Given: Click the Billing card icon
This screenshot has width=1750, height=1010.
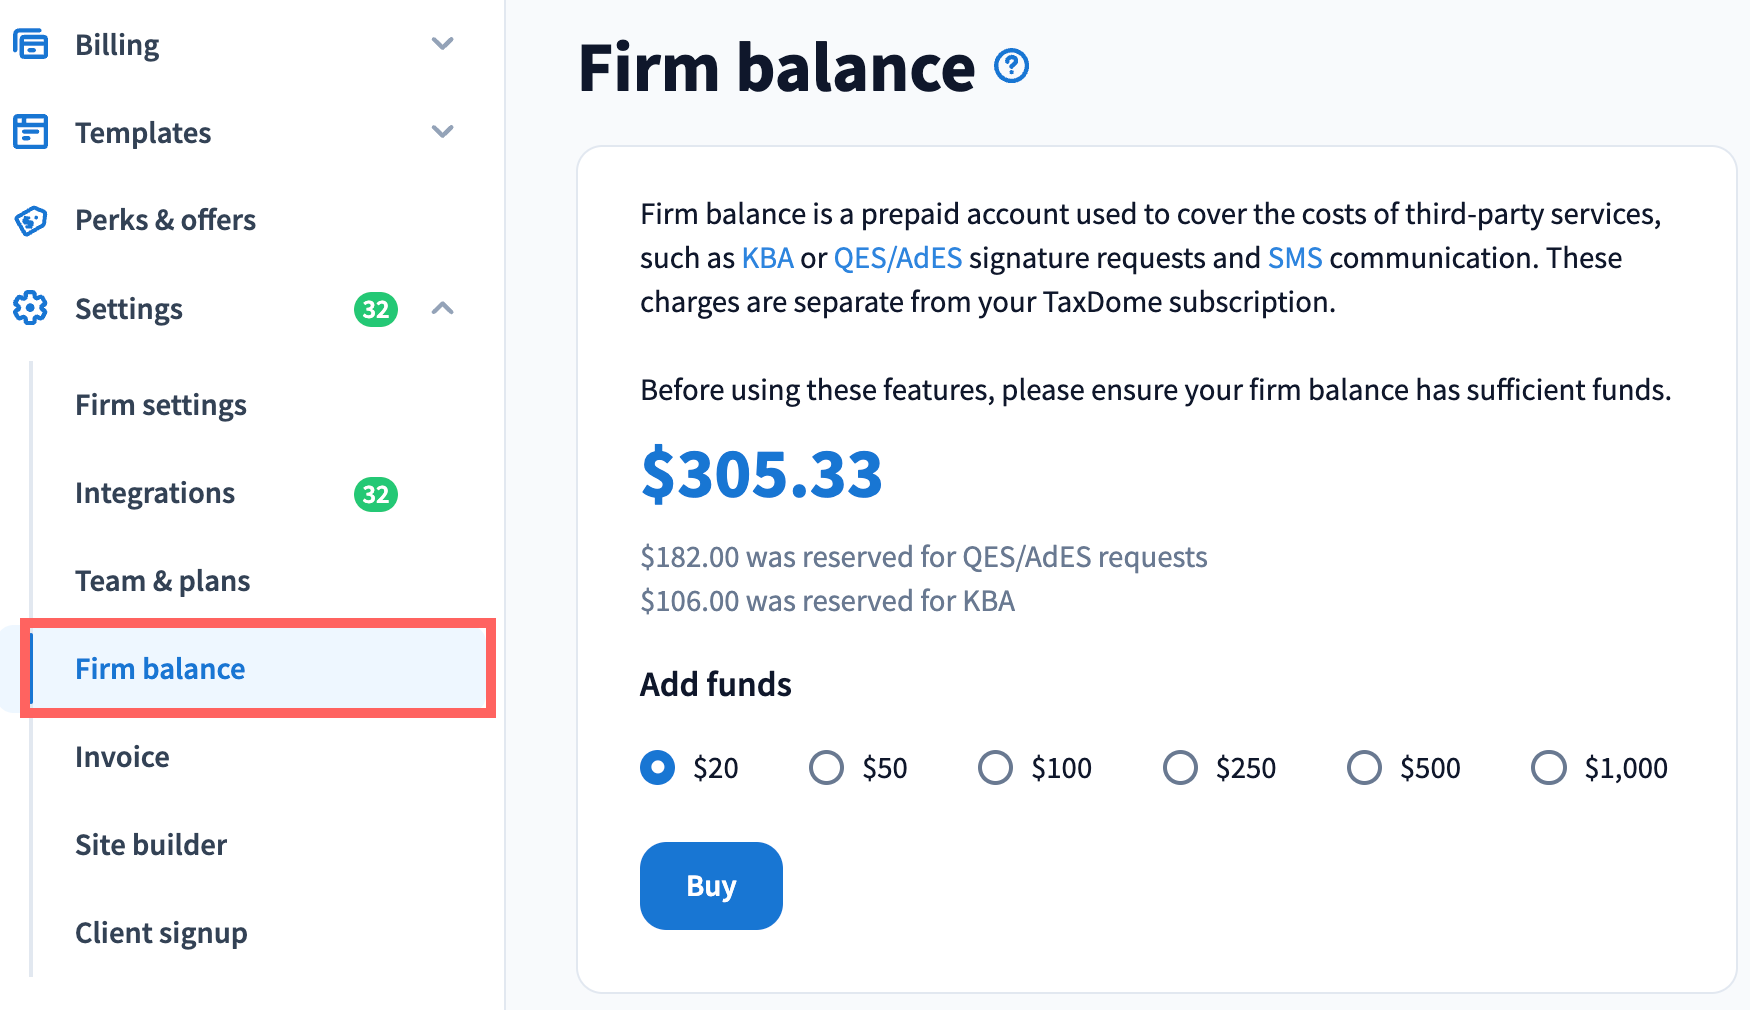Looking at the screenshot, I should [x=30, y=44].
